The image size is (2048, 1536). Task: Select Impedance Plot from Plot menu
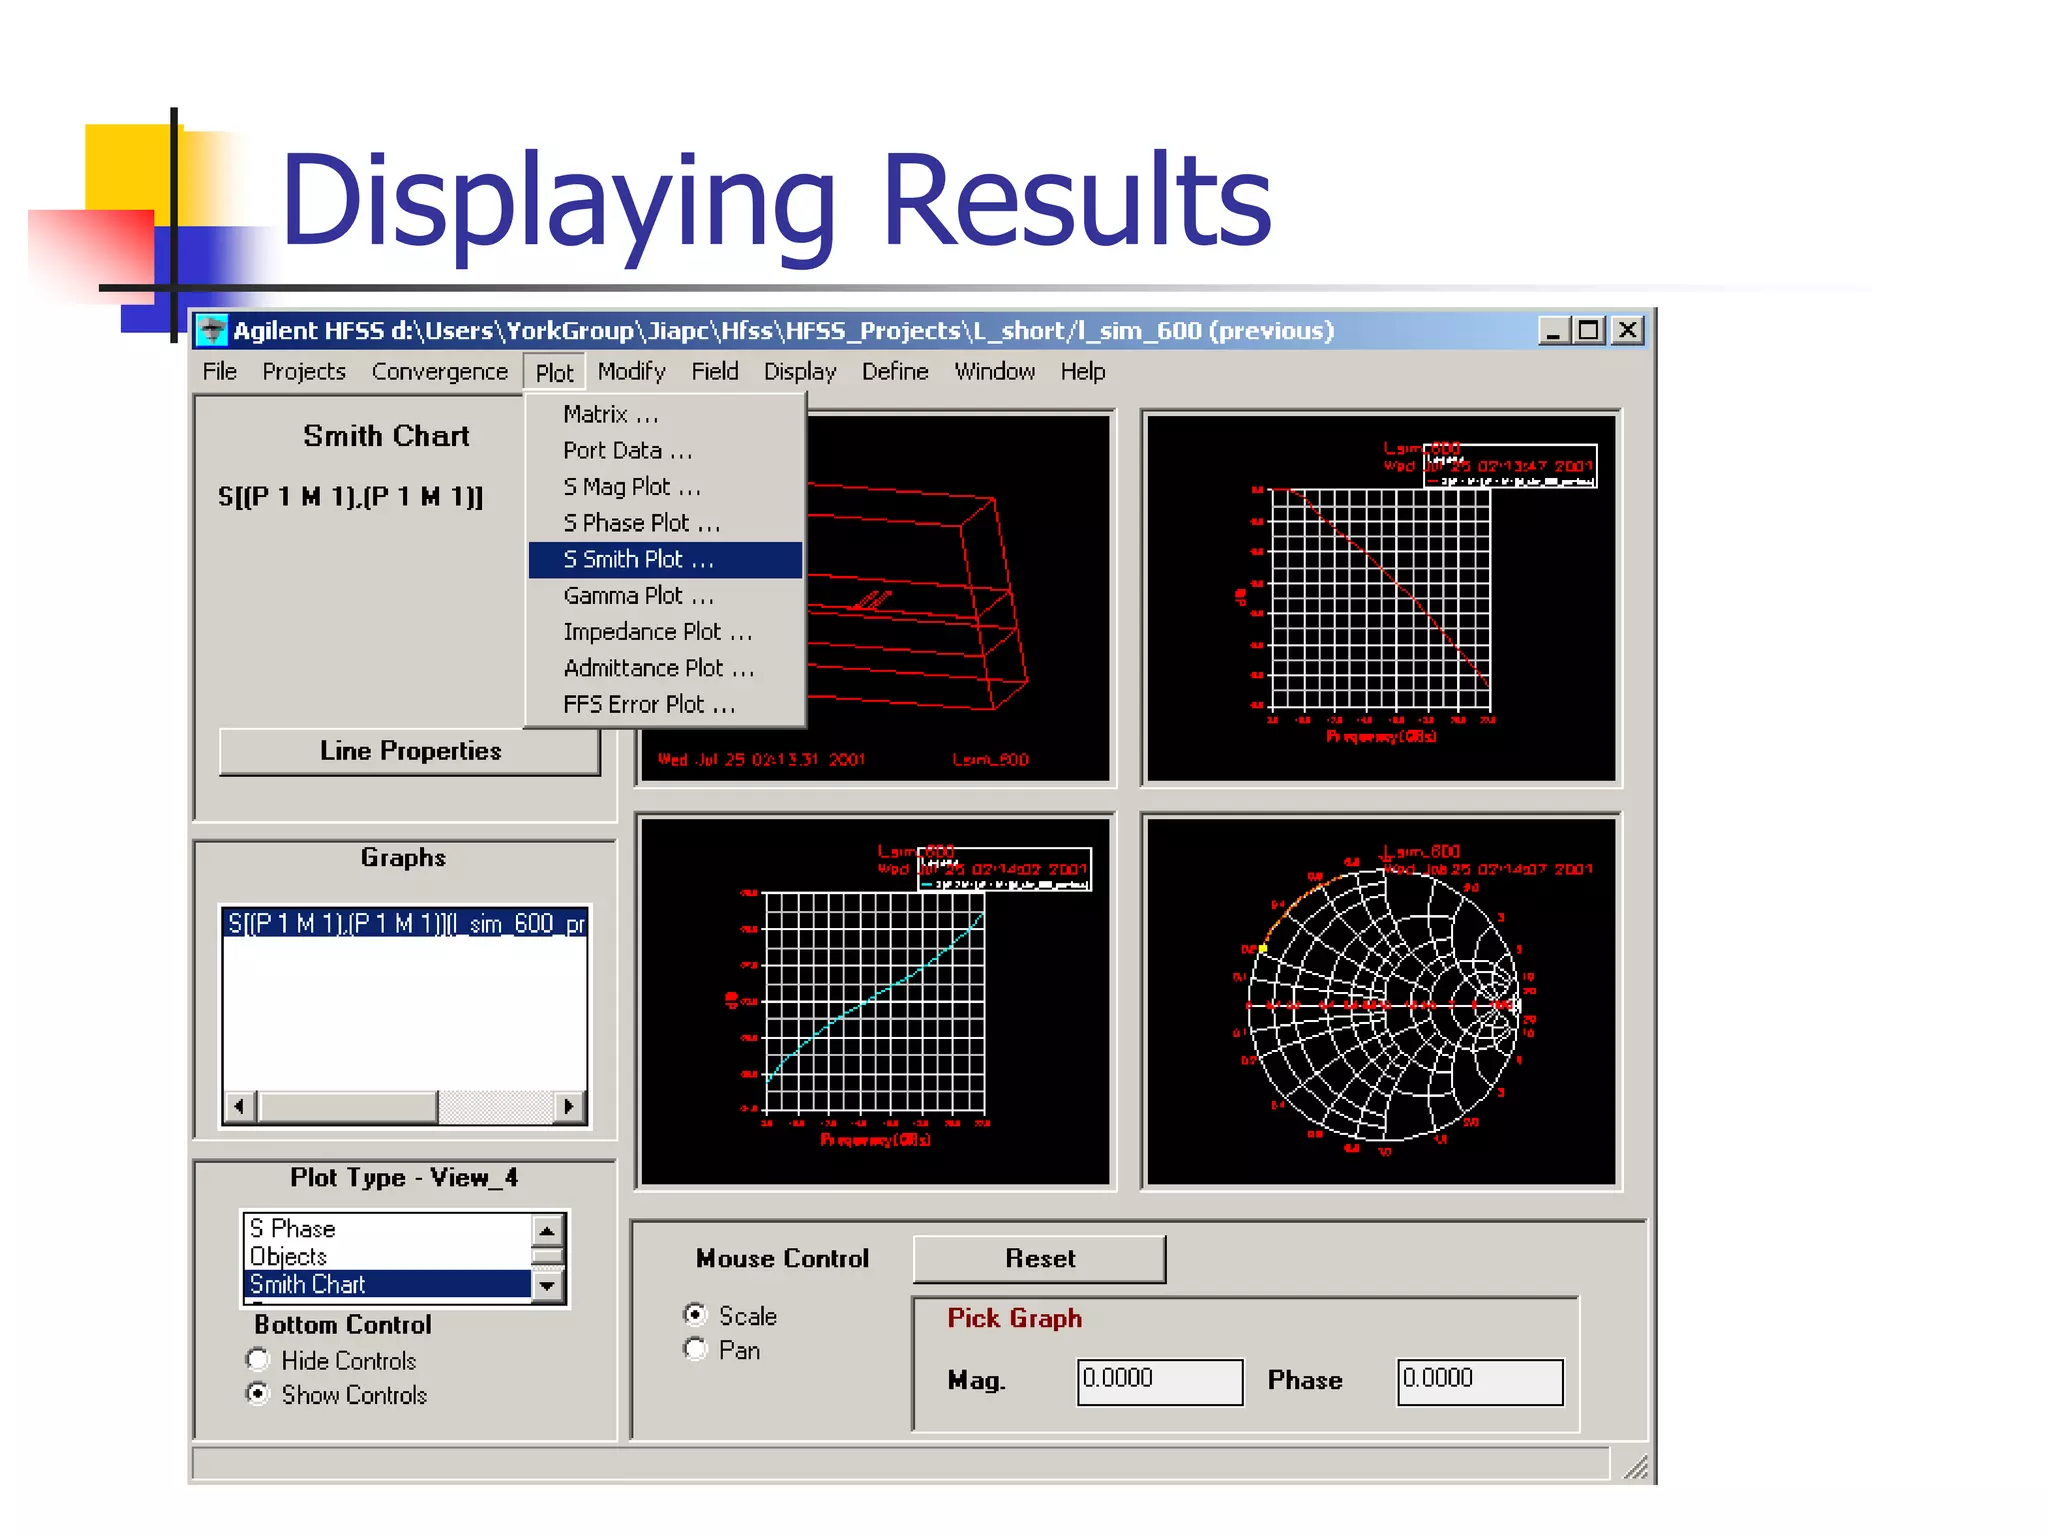pyautogui.click(x=657, y=632)
